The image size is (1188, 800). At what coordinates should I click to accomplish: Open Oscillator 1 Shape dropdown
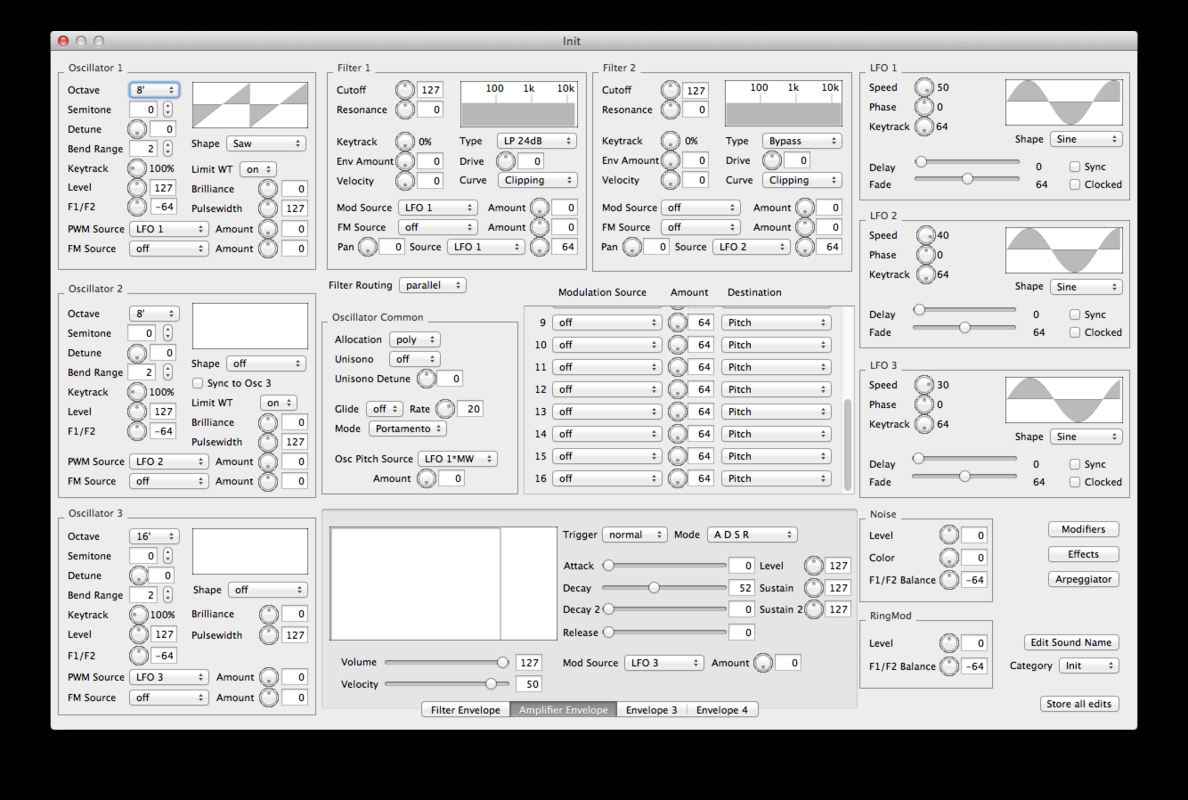pyautogui.click(x=265, y=144)
